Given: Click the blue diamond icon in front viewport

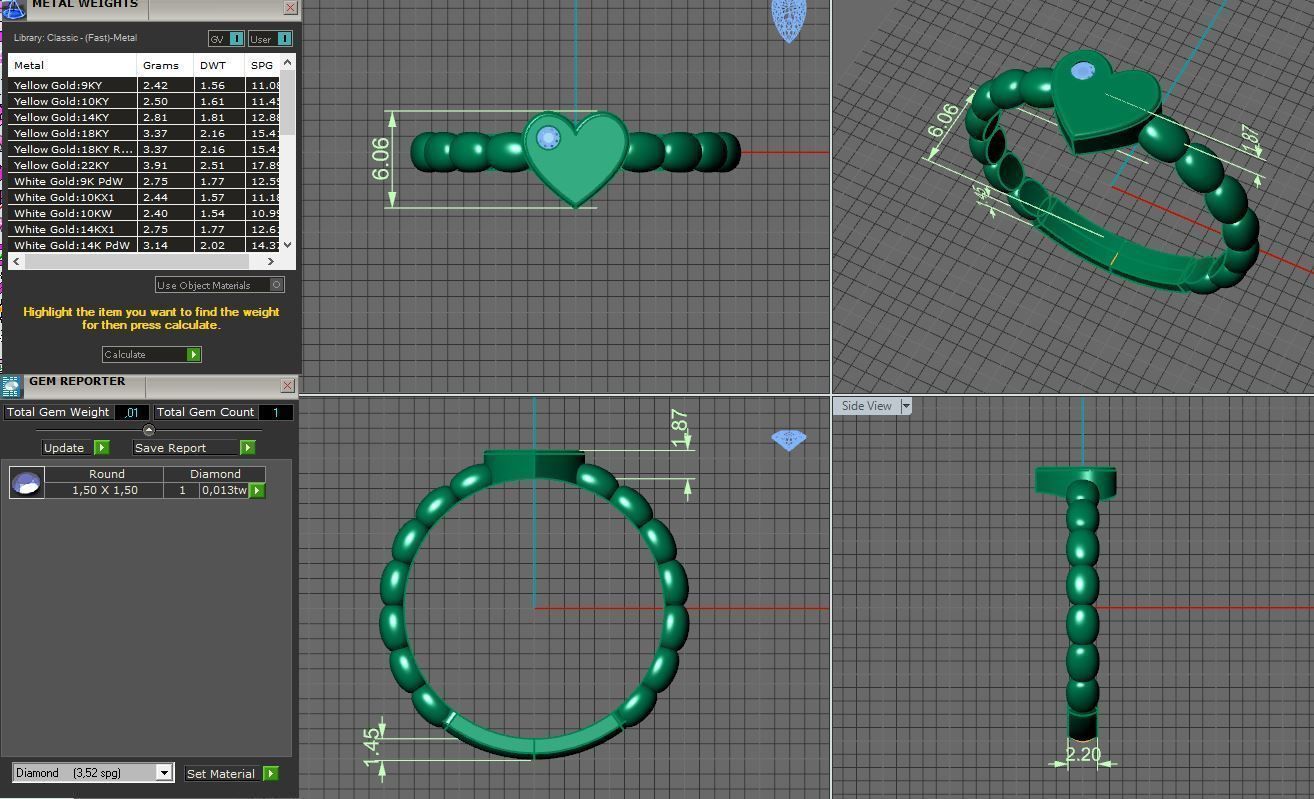Looking at the screenshot, I should pyautogui.click(x=789, y=440).
